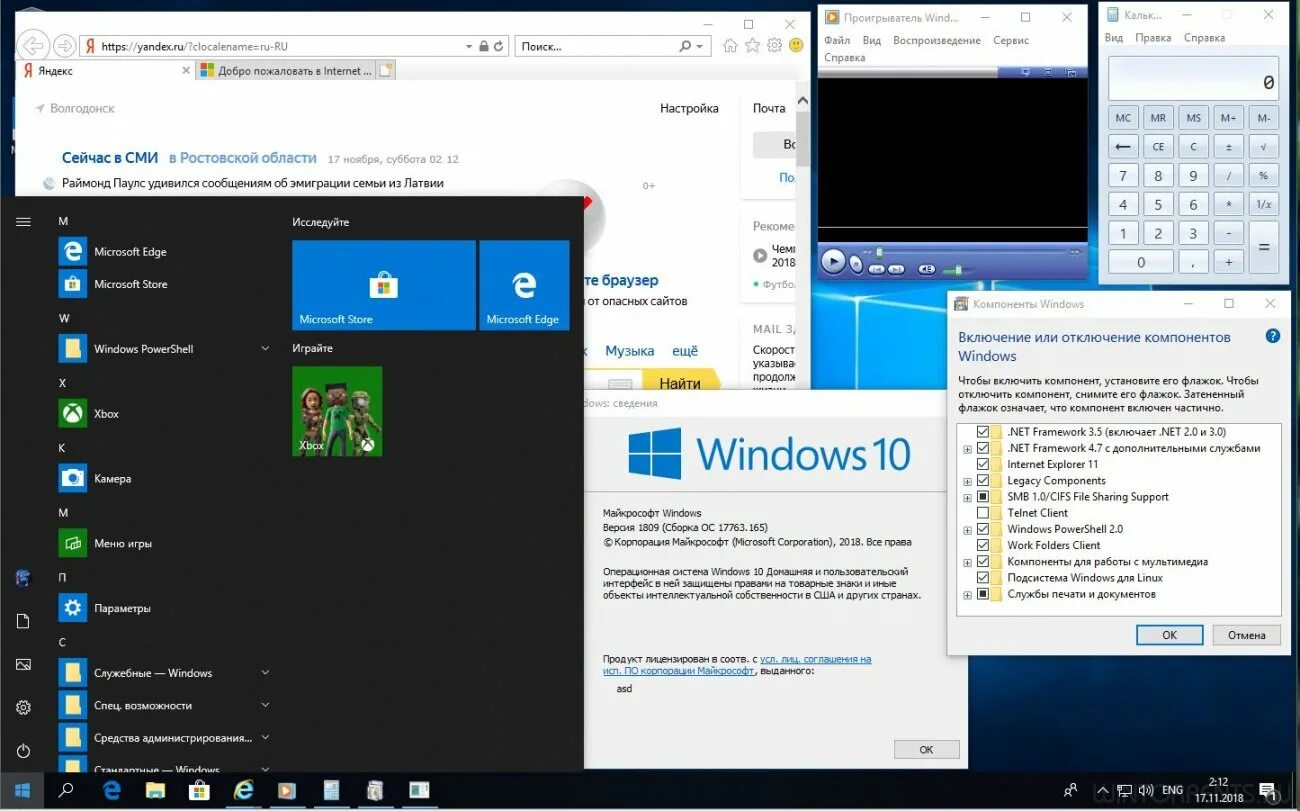Toggle Legacy Components checkbox
Screen dimensions: 1300x811
(x=983, y=481)
